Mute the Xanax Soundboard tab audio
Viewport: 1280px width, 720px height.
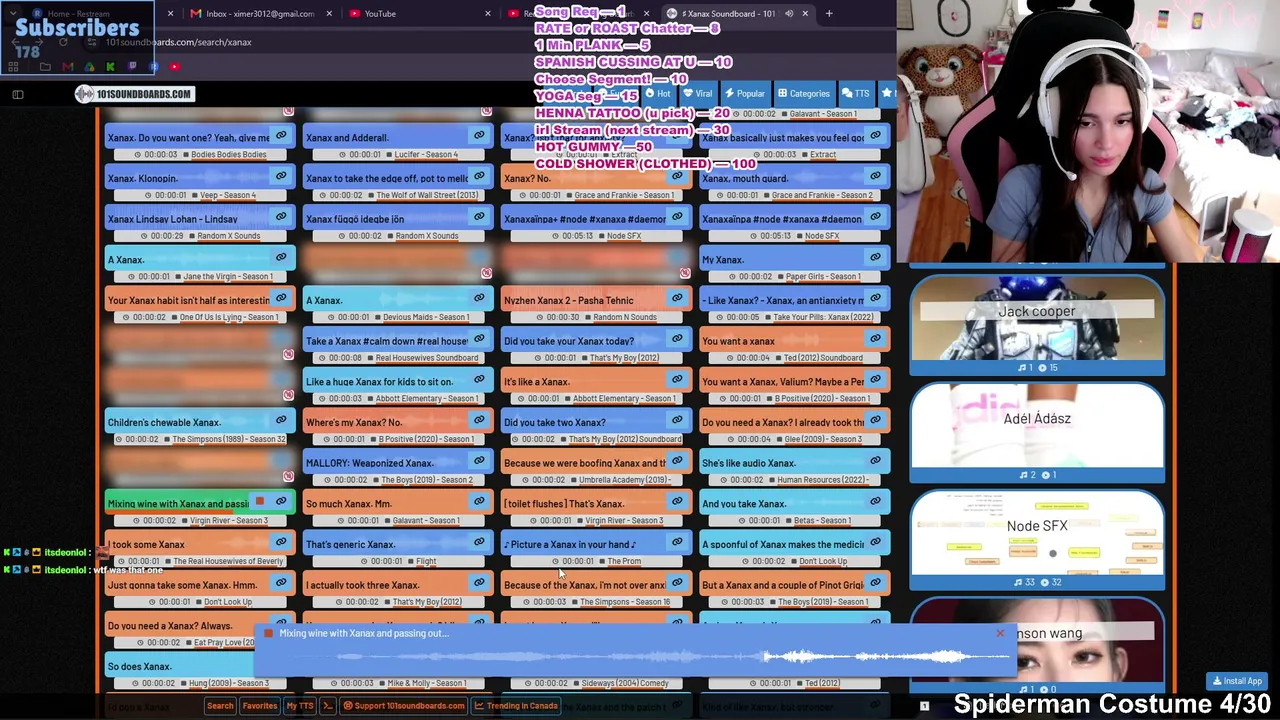click(x=788, y=14)
